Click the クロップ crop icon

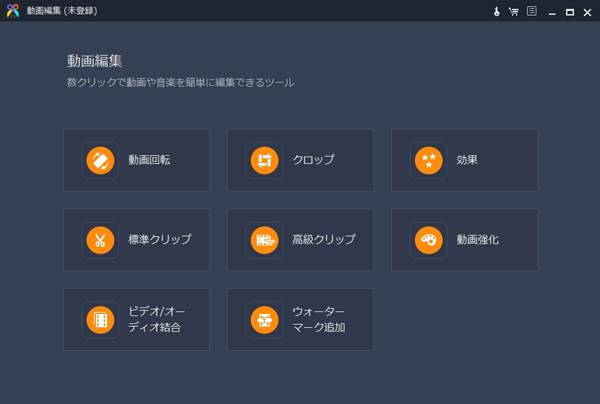(x=264, y=160)
